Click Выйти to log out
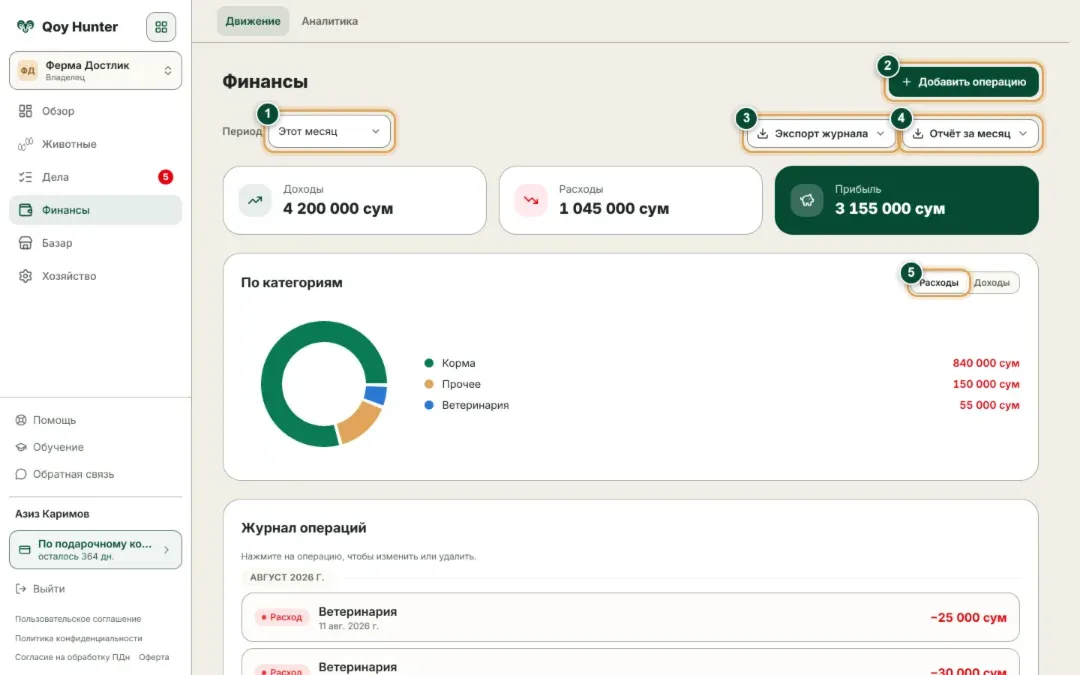Viewport: 1080px width, 675px height. 49,589
